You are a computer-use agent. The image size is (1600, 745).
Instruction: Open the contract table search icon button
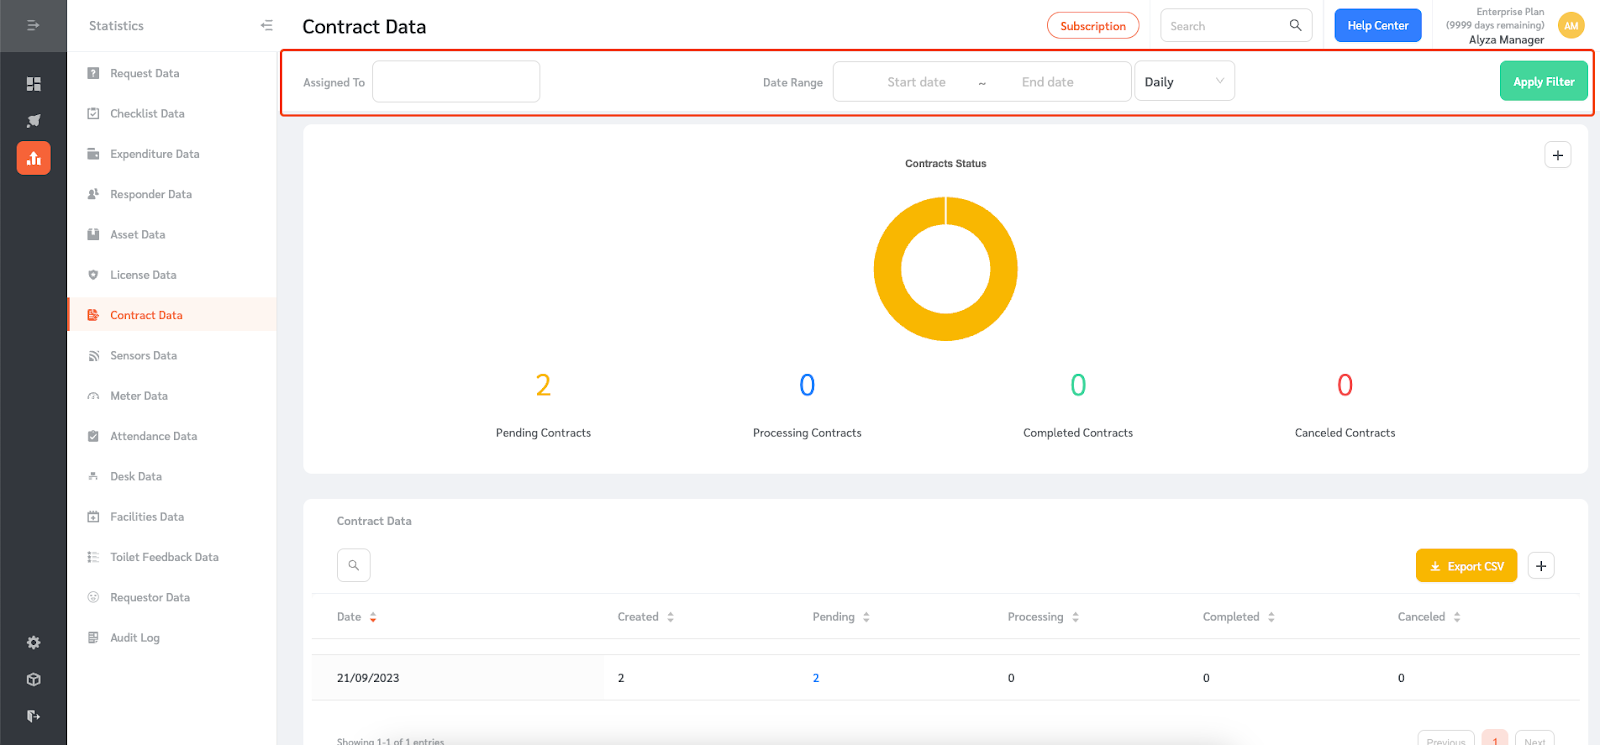click(x=354, y=565)
